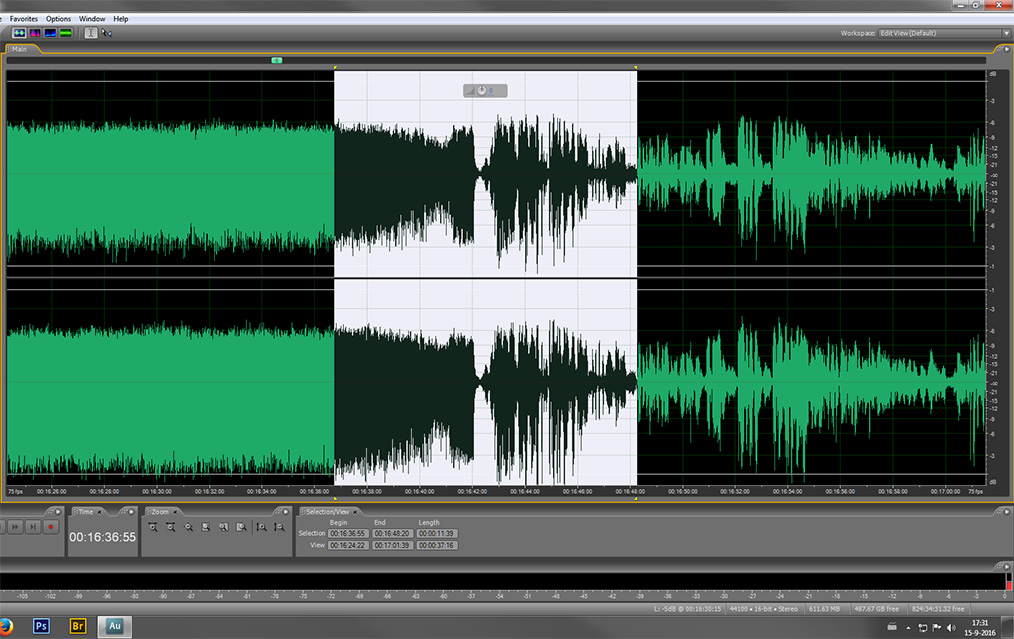
Task: Open the Time panel options menu
Action: [x=131, y=511]
